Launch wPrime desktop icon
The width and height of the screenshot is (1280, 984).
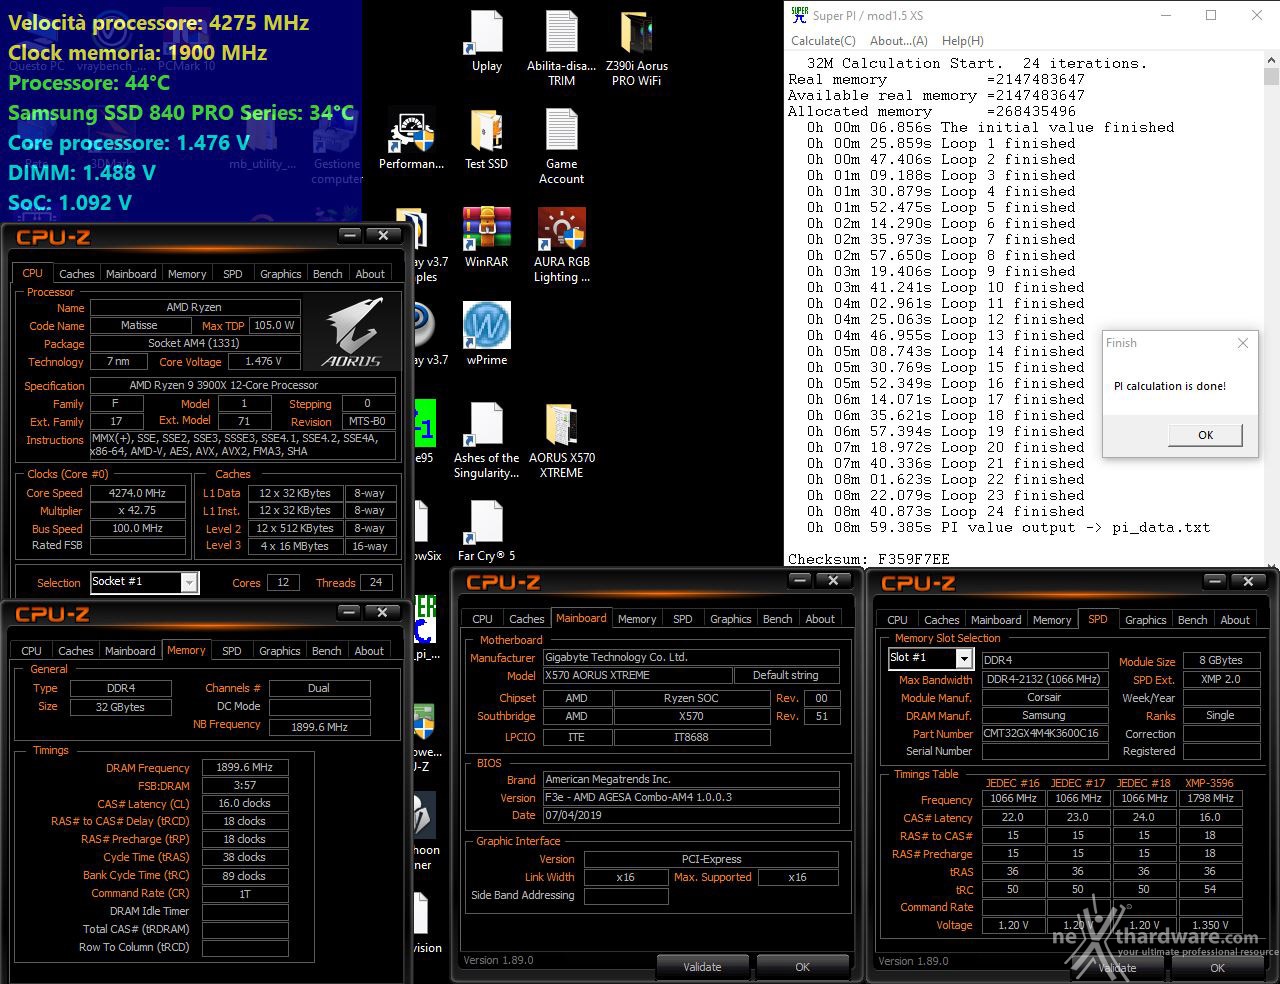click(487, 335)
